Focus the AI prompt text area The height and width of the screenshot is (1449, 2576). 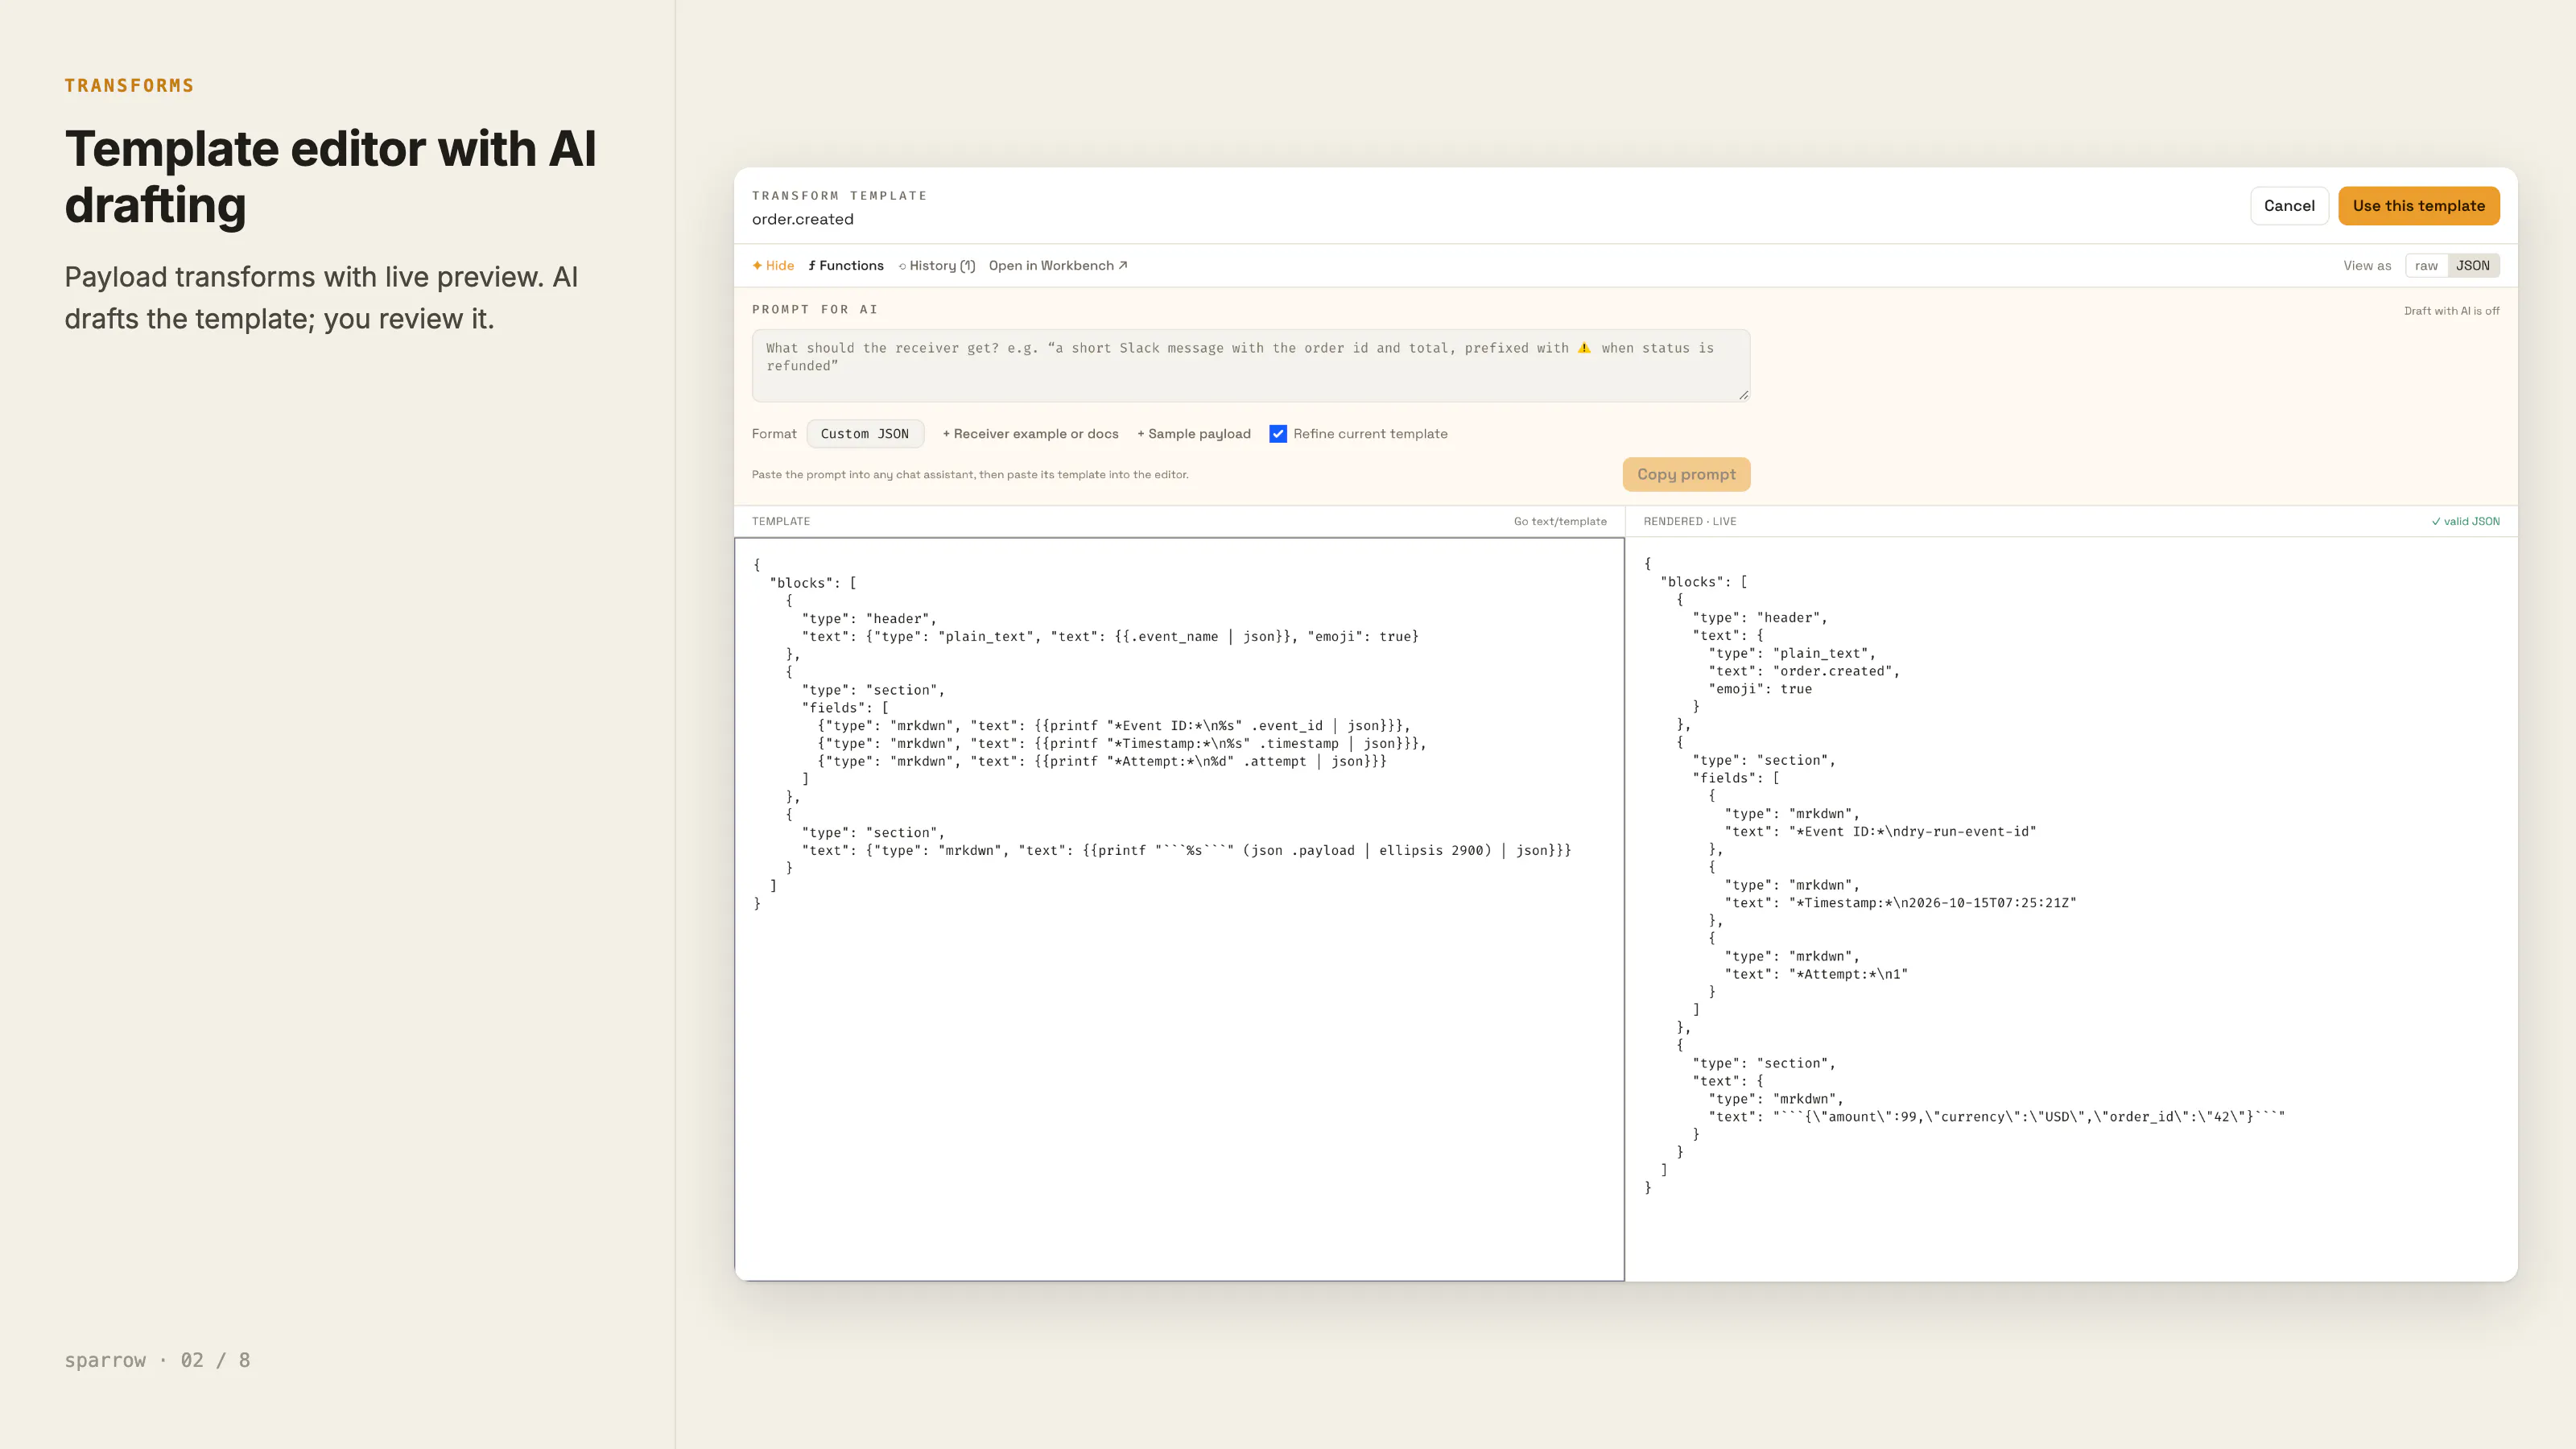pyautogui.click(x=1251, y=365)
